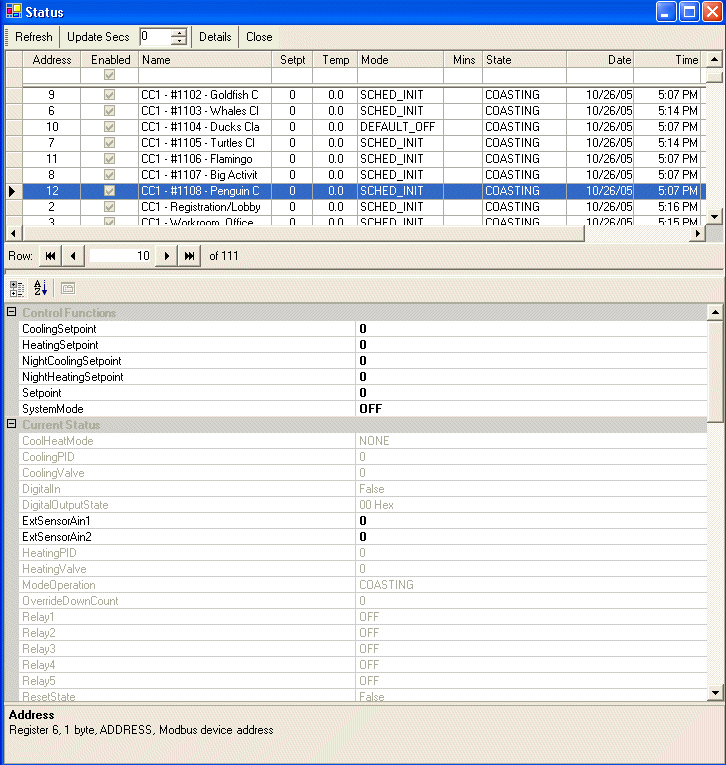Sort grid by the Mode column header
Viewport: 726px width, 765px height.
point(401,60)
